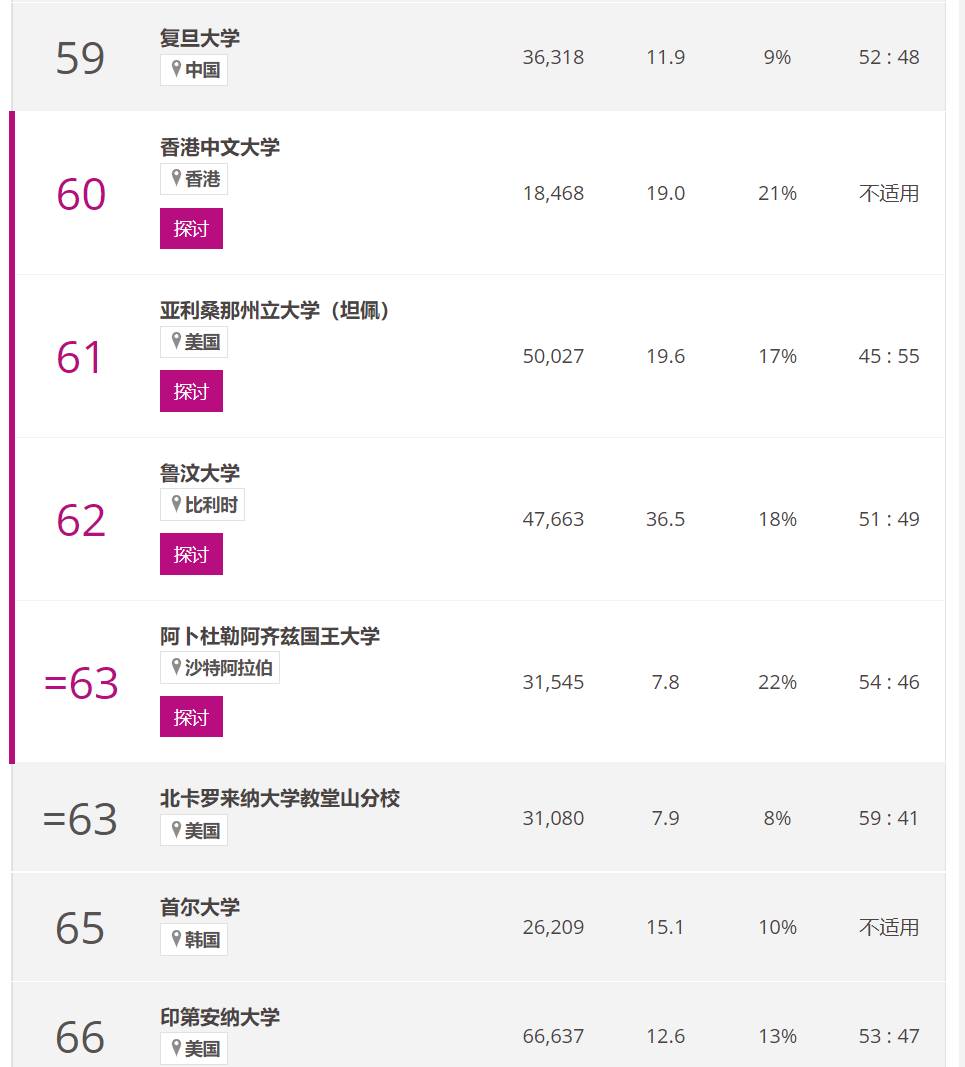This screenshot has height=1067, width=965.
Task: Click pin icon under 北卡罗来纳大学教堂山分校
Action: [x=176, y=830]
